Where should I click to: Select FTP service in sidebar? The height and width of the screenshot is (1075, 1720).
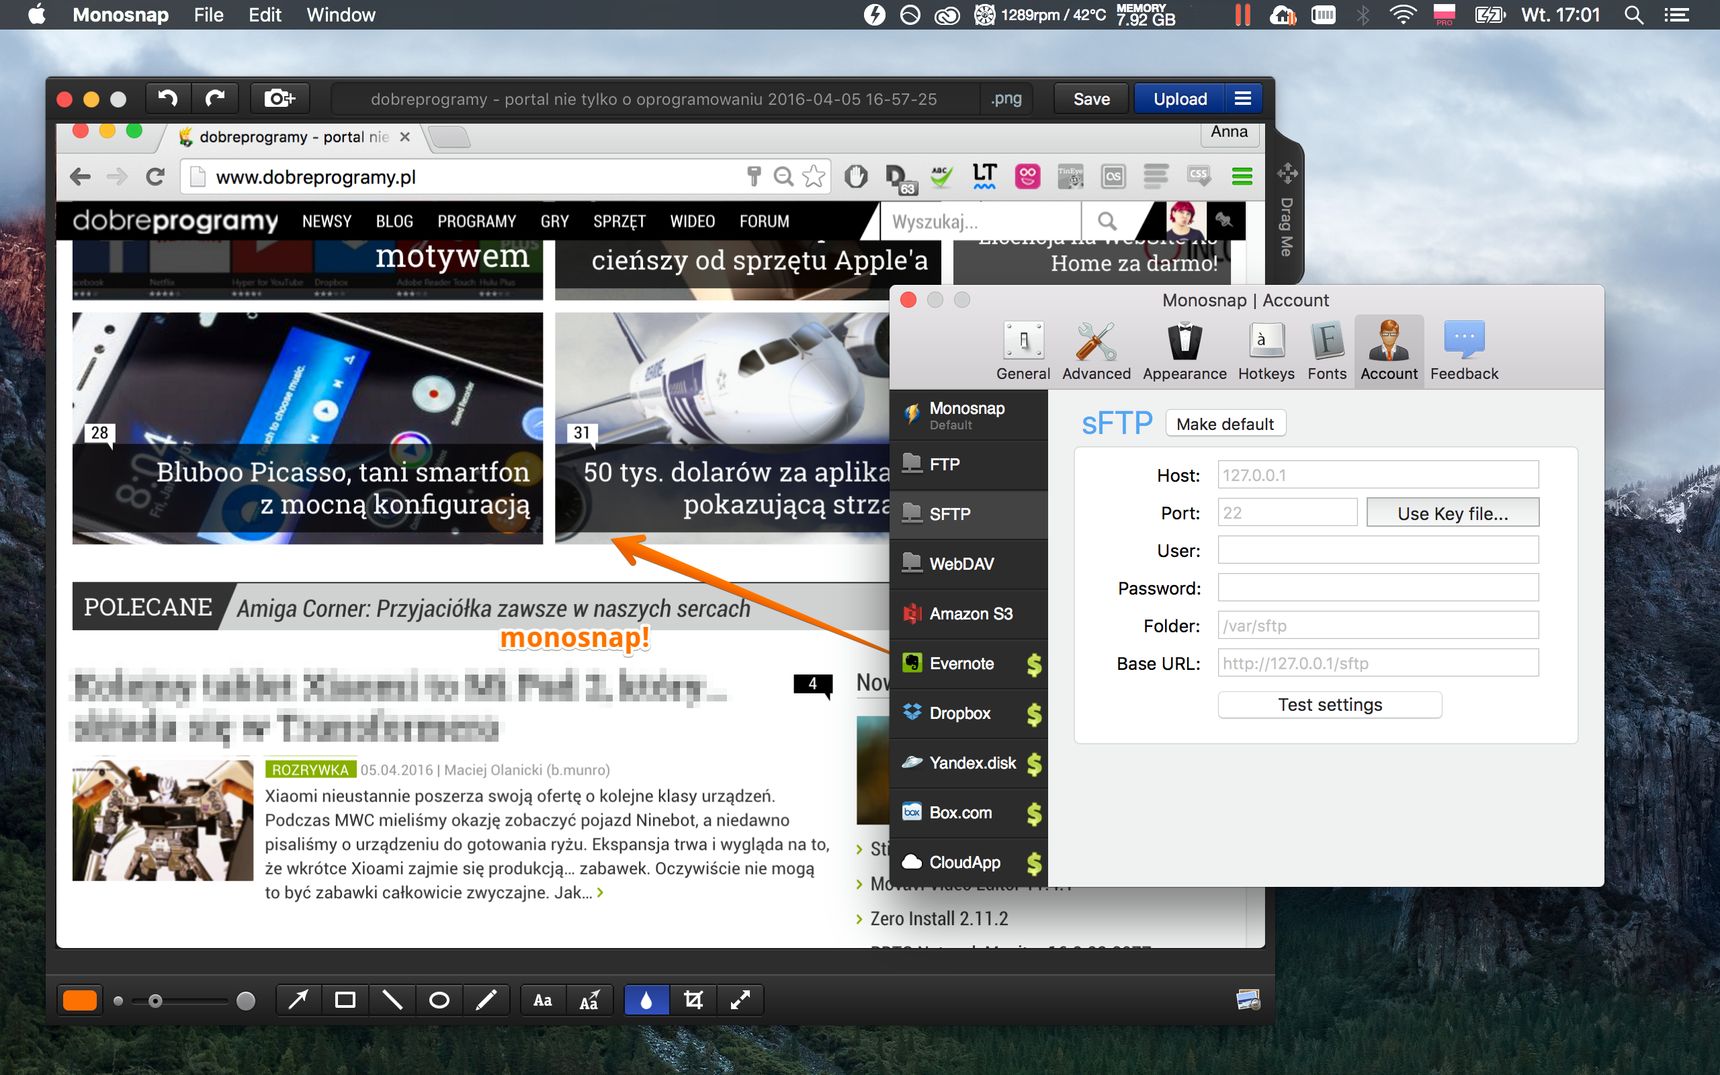[969, 464]
